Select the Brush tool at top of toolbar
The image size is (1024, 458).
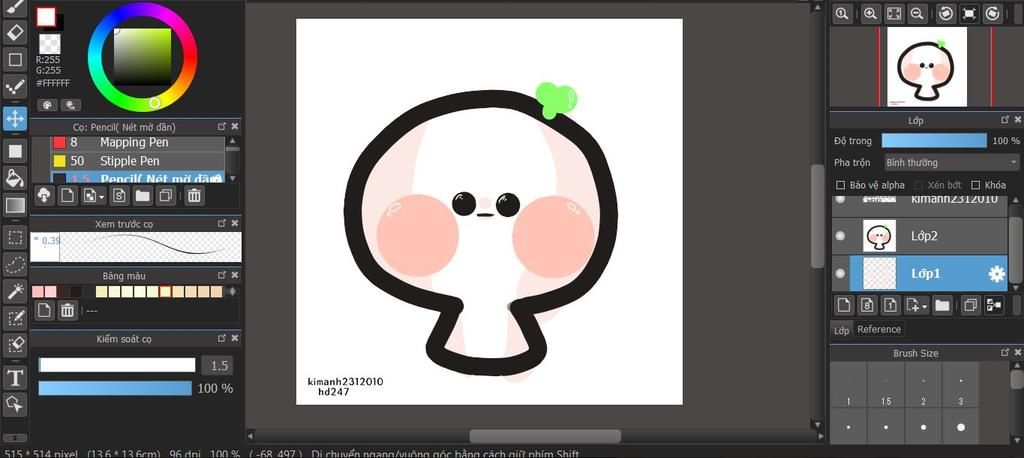15,7
